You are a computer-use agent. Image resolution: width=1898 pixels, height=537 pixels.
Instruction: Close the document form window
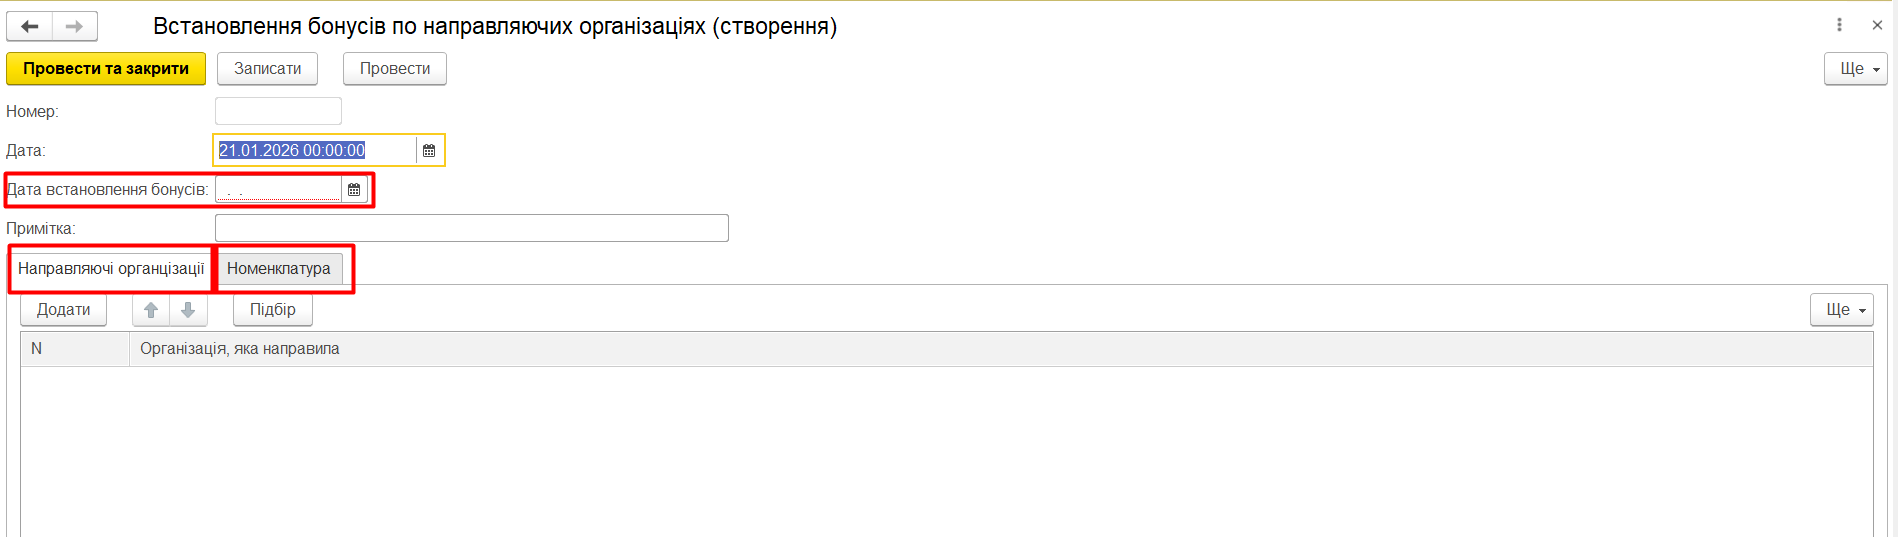(x=1877, y=25)
